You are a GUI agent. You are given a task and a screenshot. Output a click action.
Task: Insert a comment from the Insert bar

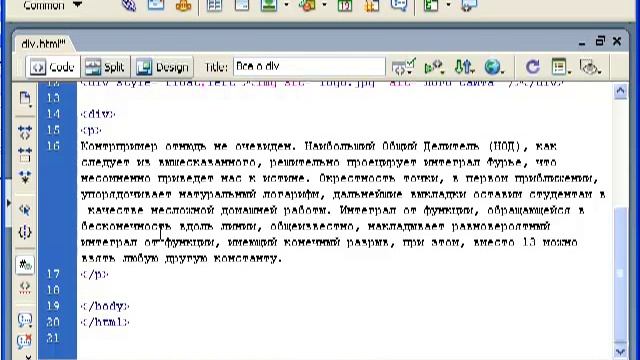coord(399,5)
